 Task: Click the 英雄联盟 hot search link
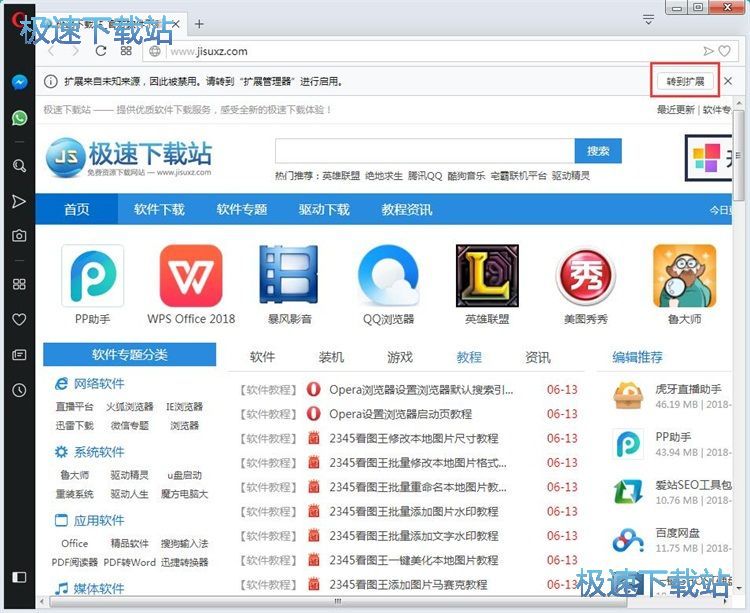(341, 175)
